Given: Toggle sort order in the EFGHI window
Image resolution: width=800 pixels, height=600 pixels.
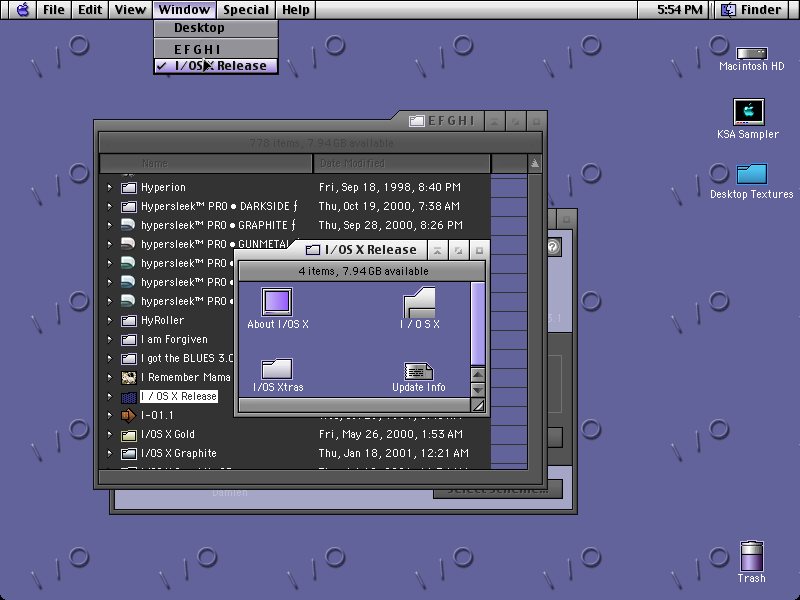Looking at the screenshot, I should 534,163.
